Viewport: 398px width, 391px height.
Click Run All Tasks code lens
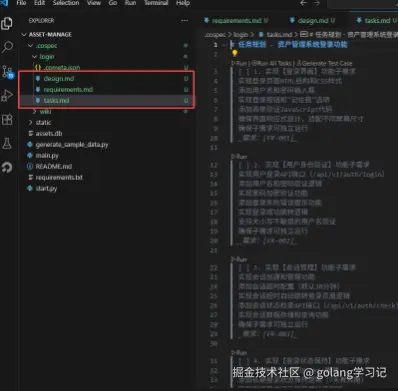tap(272, 63)
